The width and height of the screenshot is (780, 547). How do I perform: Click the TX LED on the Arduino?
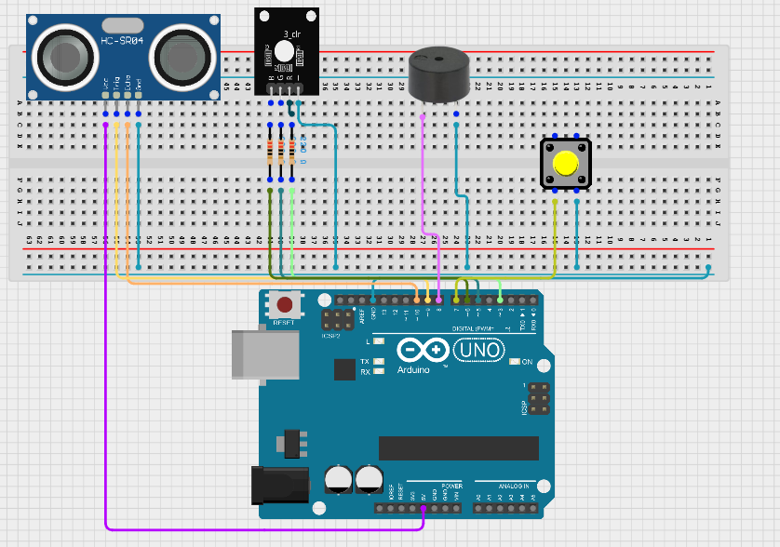pos(379,361)
